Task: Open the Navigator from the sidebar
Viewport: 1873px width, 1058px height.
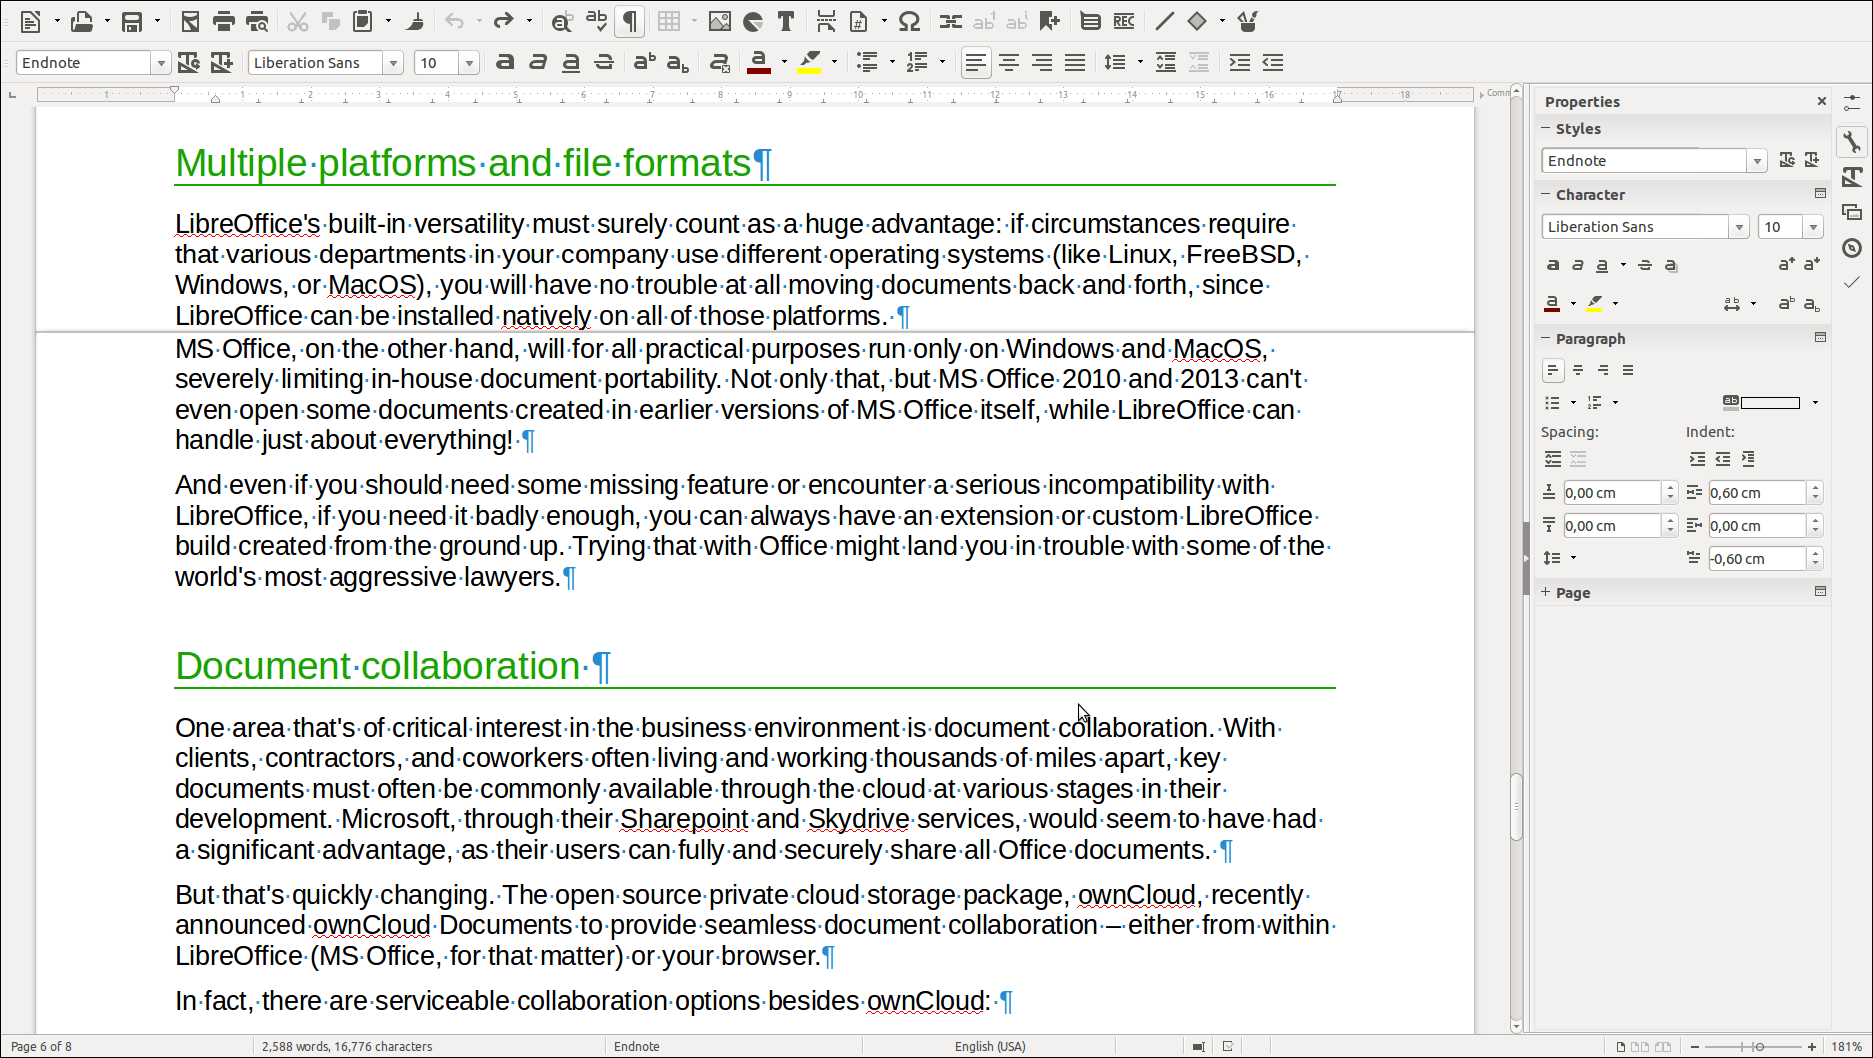Action: pos(1852,248)
